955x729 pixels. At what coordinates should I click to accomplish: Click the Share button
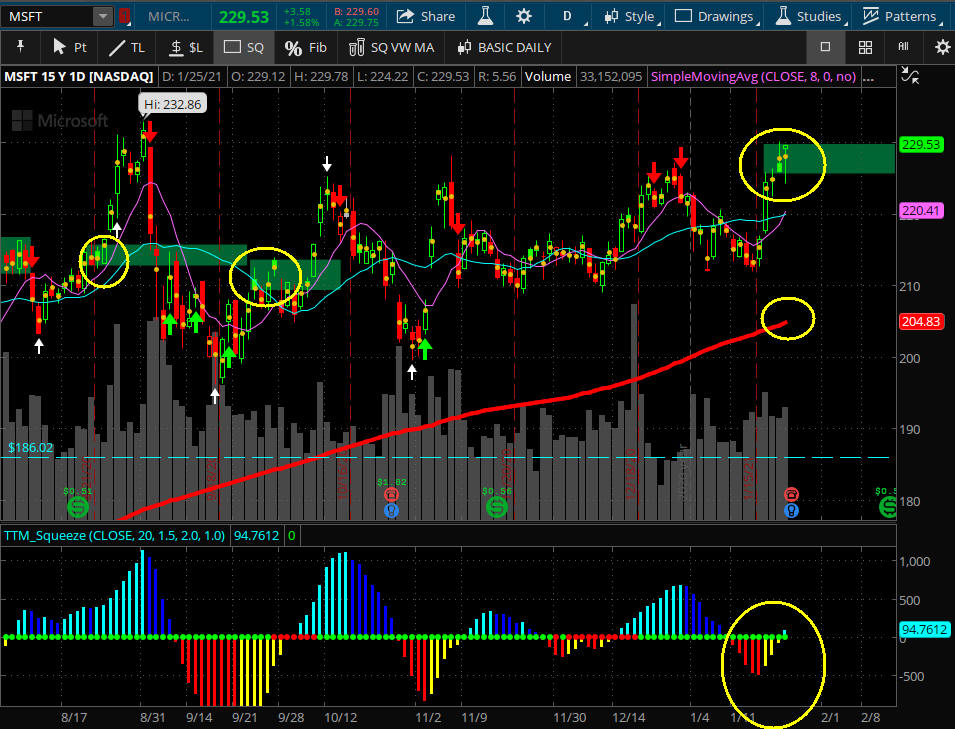[x=425, y=16]
